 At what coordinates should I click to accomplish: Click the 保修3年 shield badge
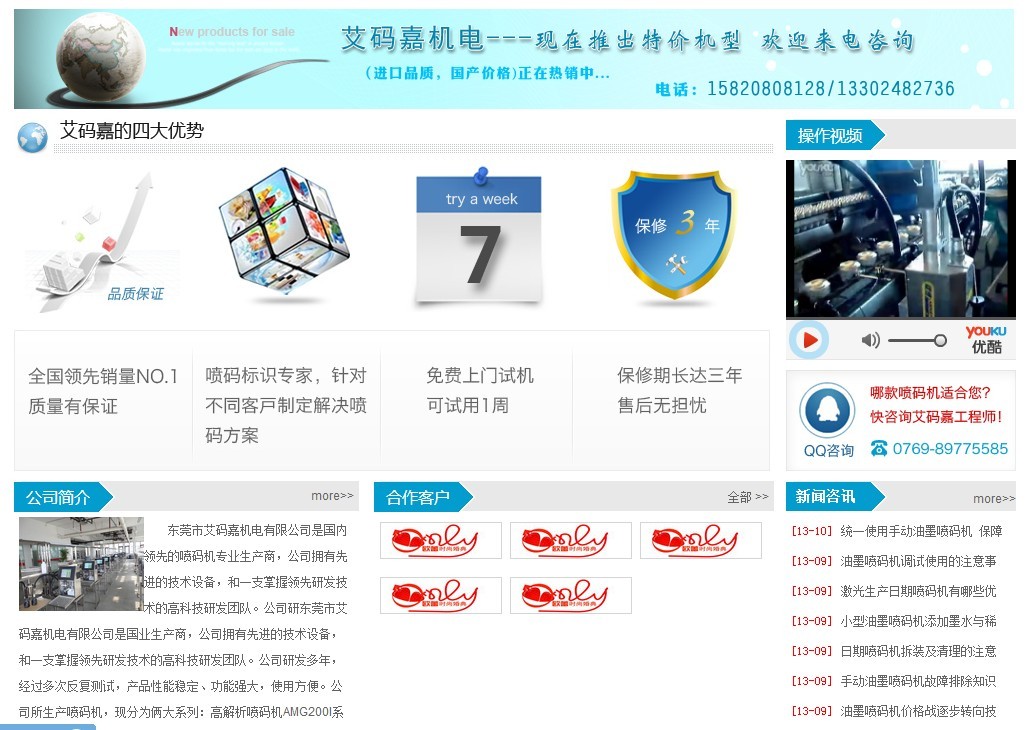[675, 236]
